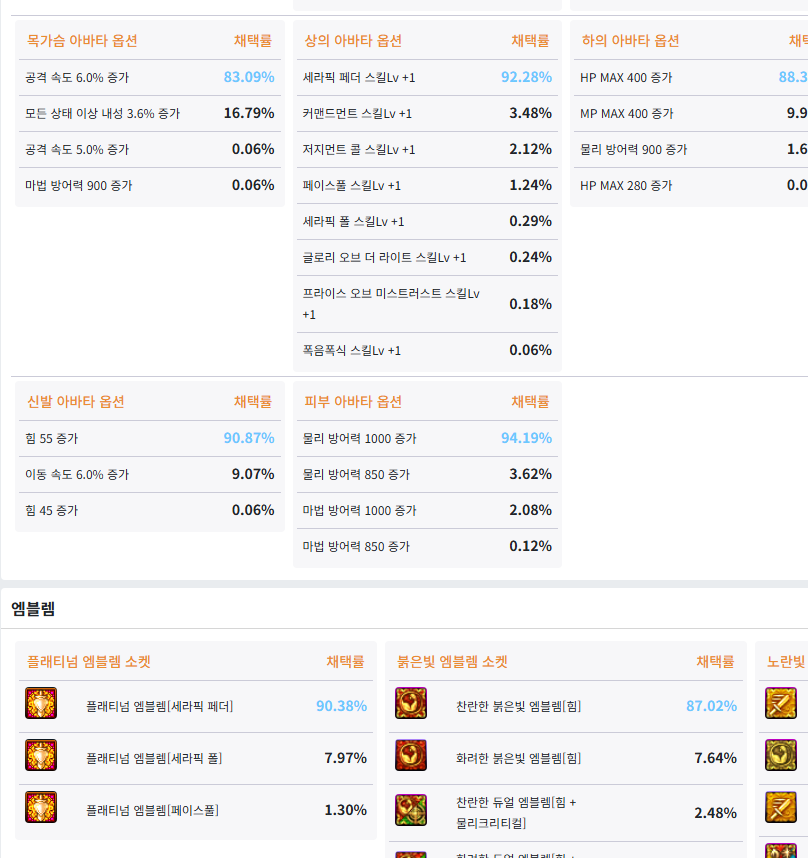This screenshot has height=858, width=808.
Task: Click the 0.18% adoption rate value
Action: pyautogui.click(x=530, y=304)
